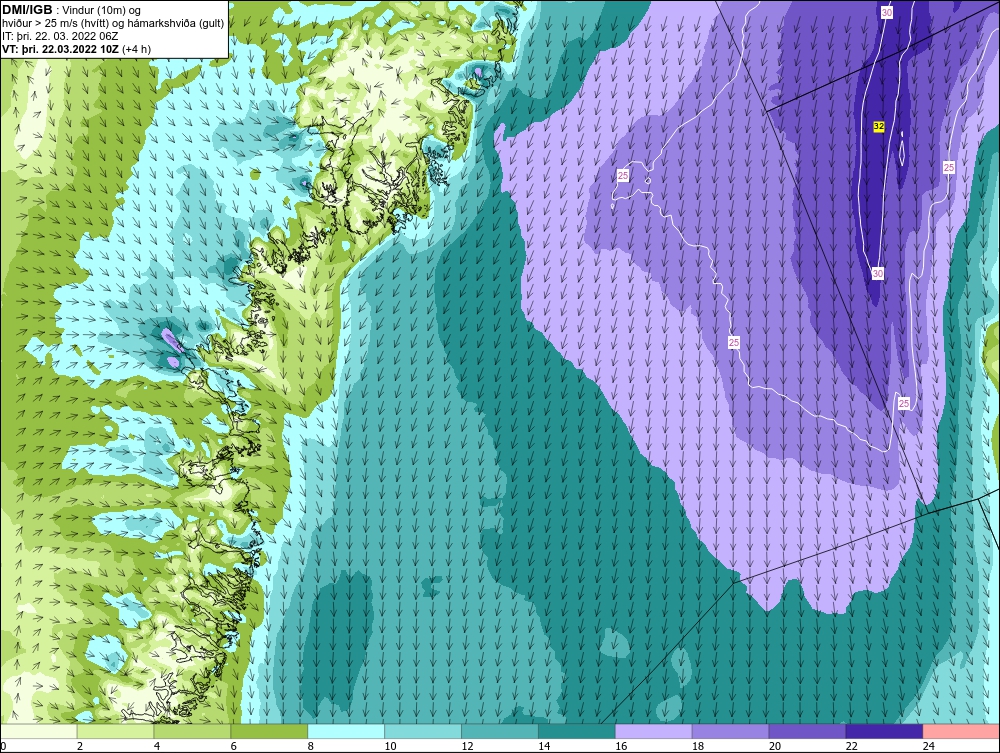Click the legend scale value 0
1000x753 pixels.
(x=3, y=746)
